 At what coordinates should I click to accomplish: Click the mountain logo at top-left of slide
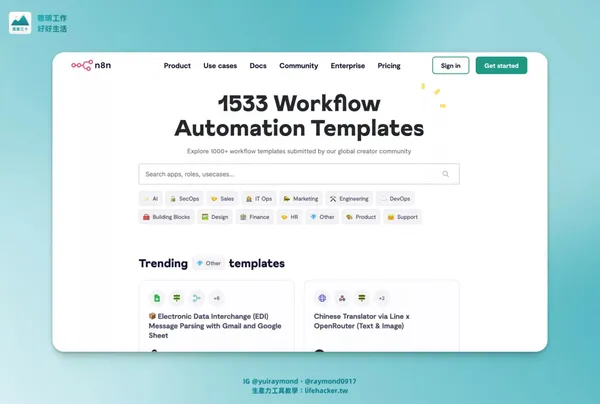20,23
